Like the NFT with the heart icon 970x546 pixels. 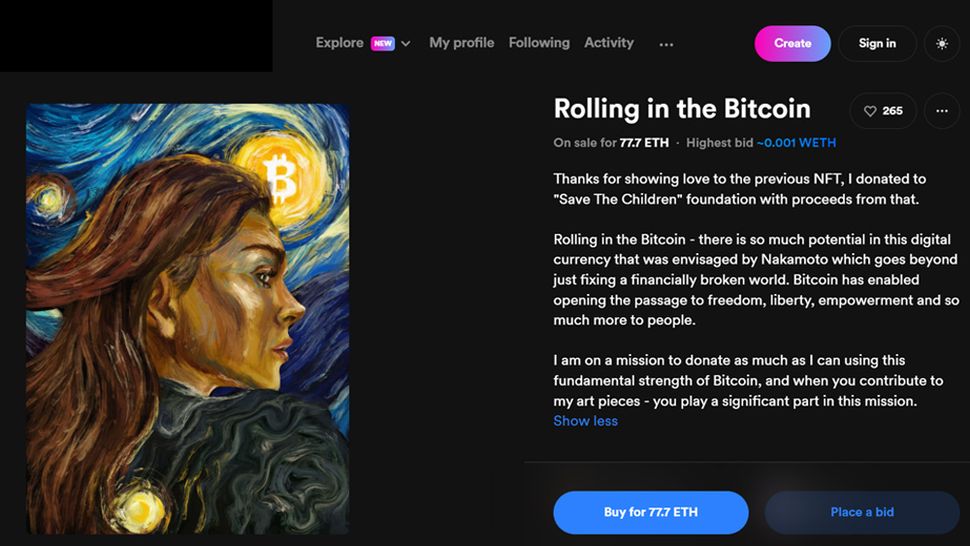click(870, 111)
